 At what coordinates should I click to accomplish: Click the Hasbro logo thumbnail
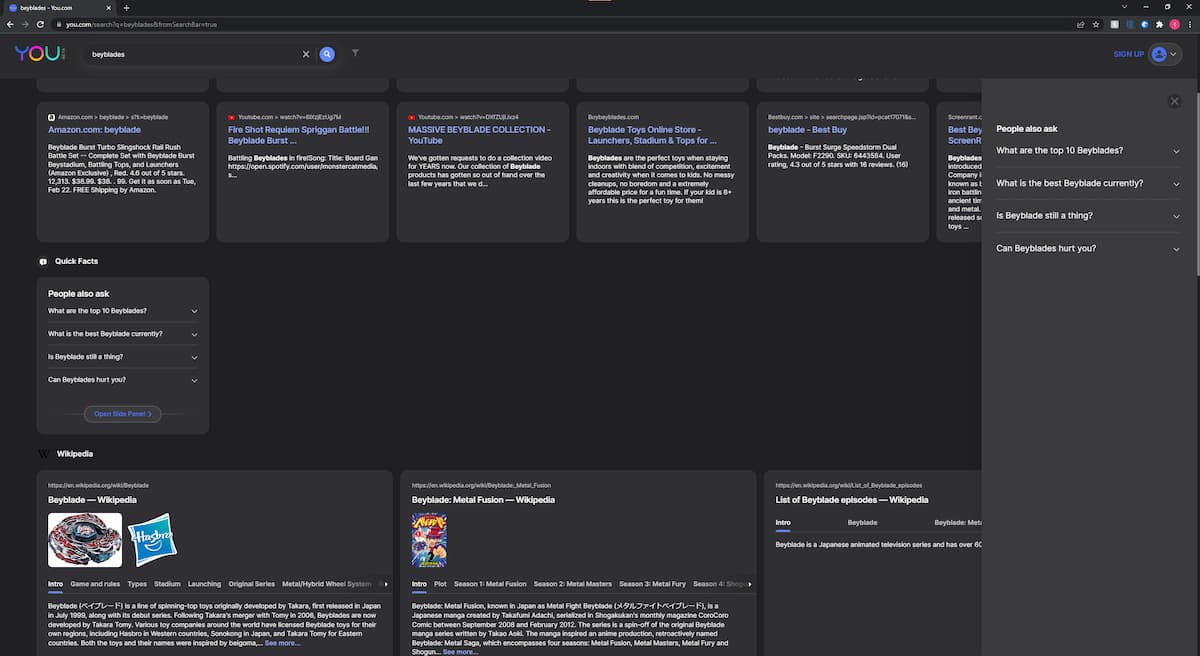click(152, 540)
